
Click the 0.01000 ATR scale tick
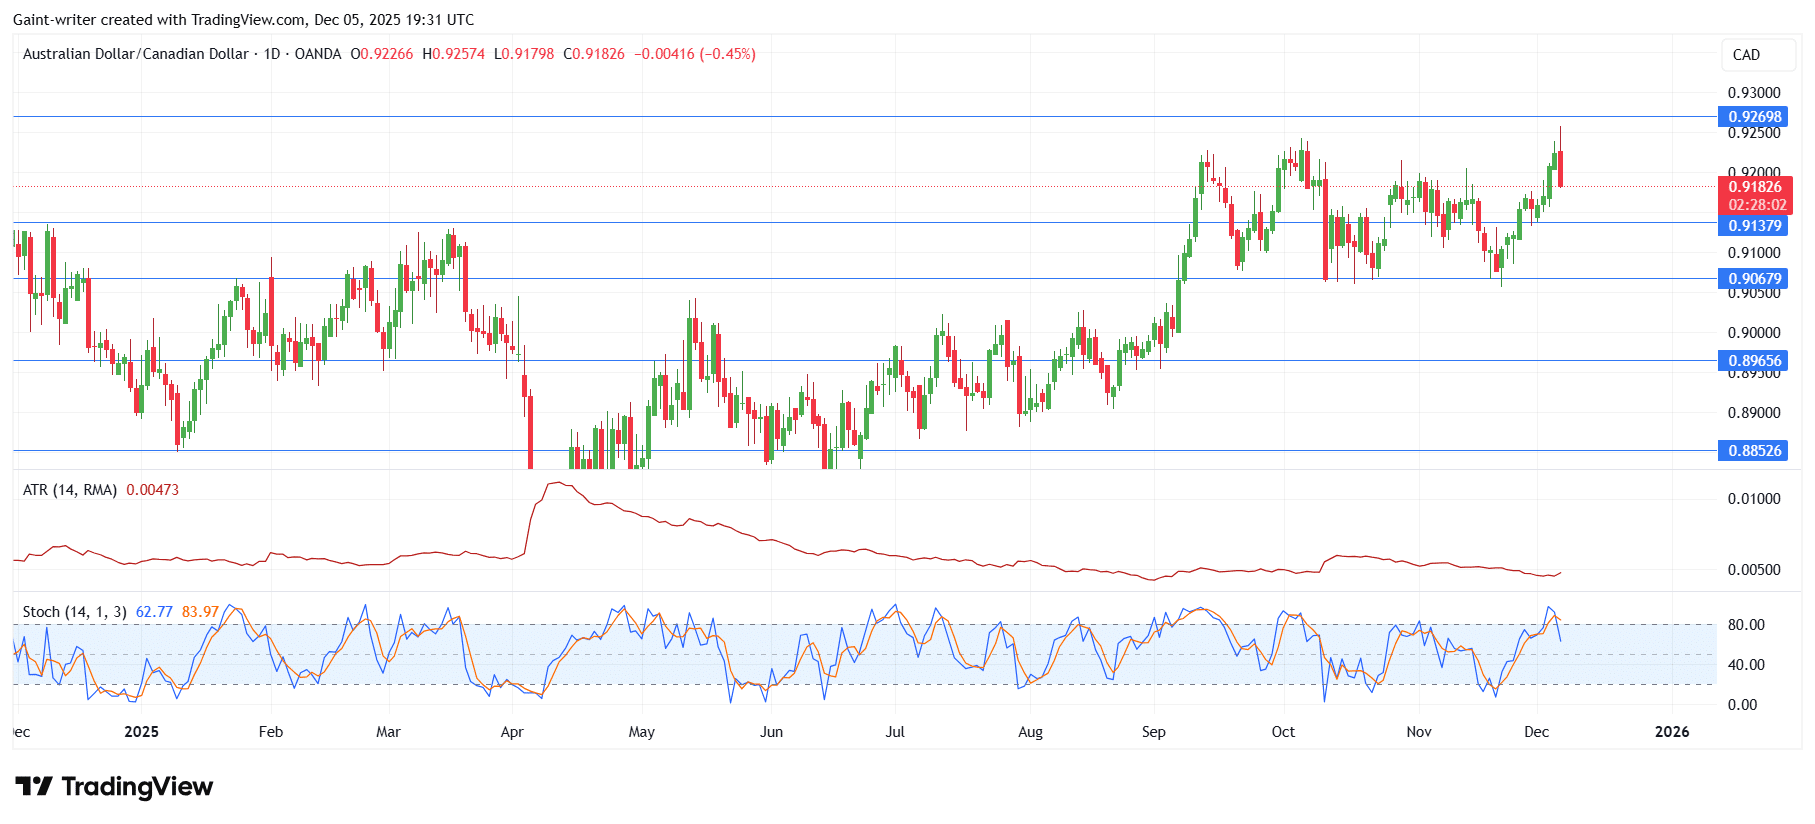pyautogui.click(x=1754, y=499)
